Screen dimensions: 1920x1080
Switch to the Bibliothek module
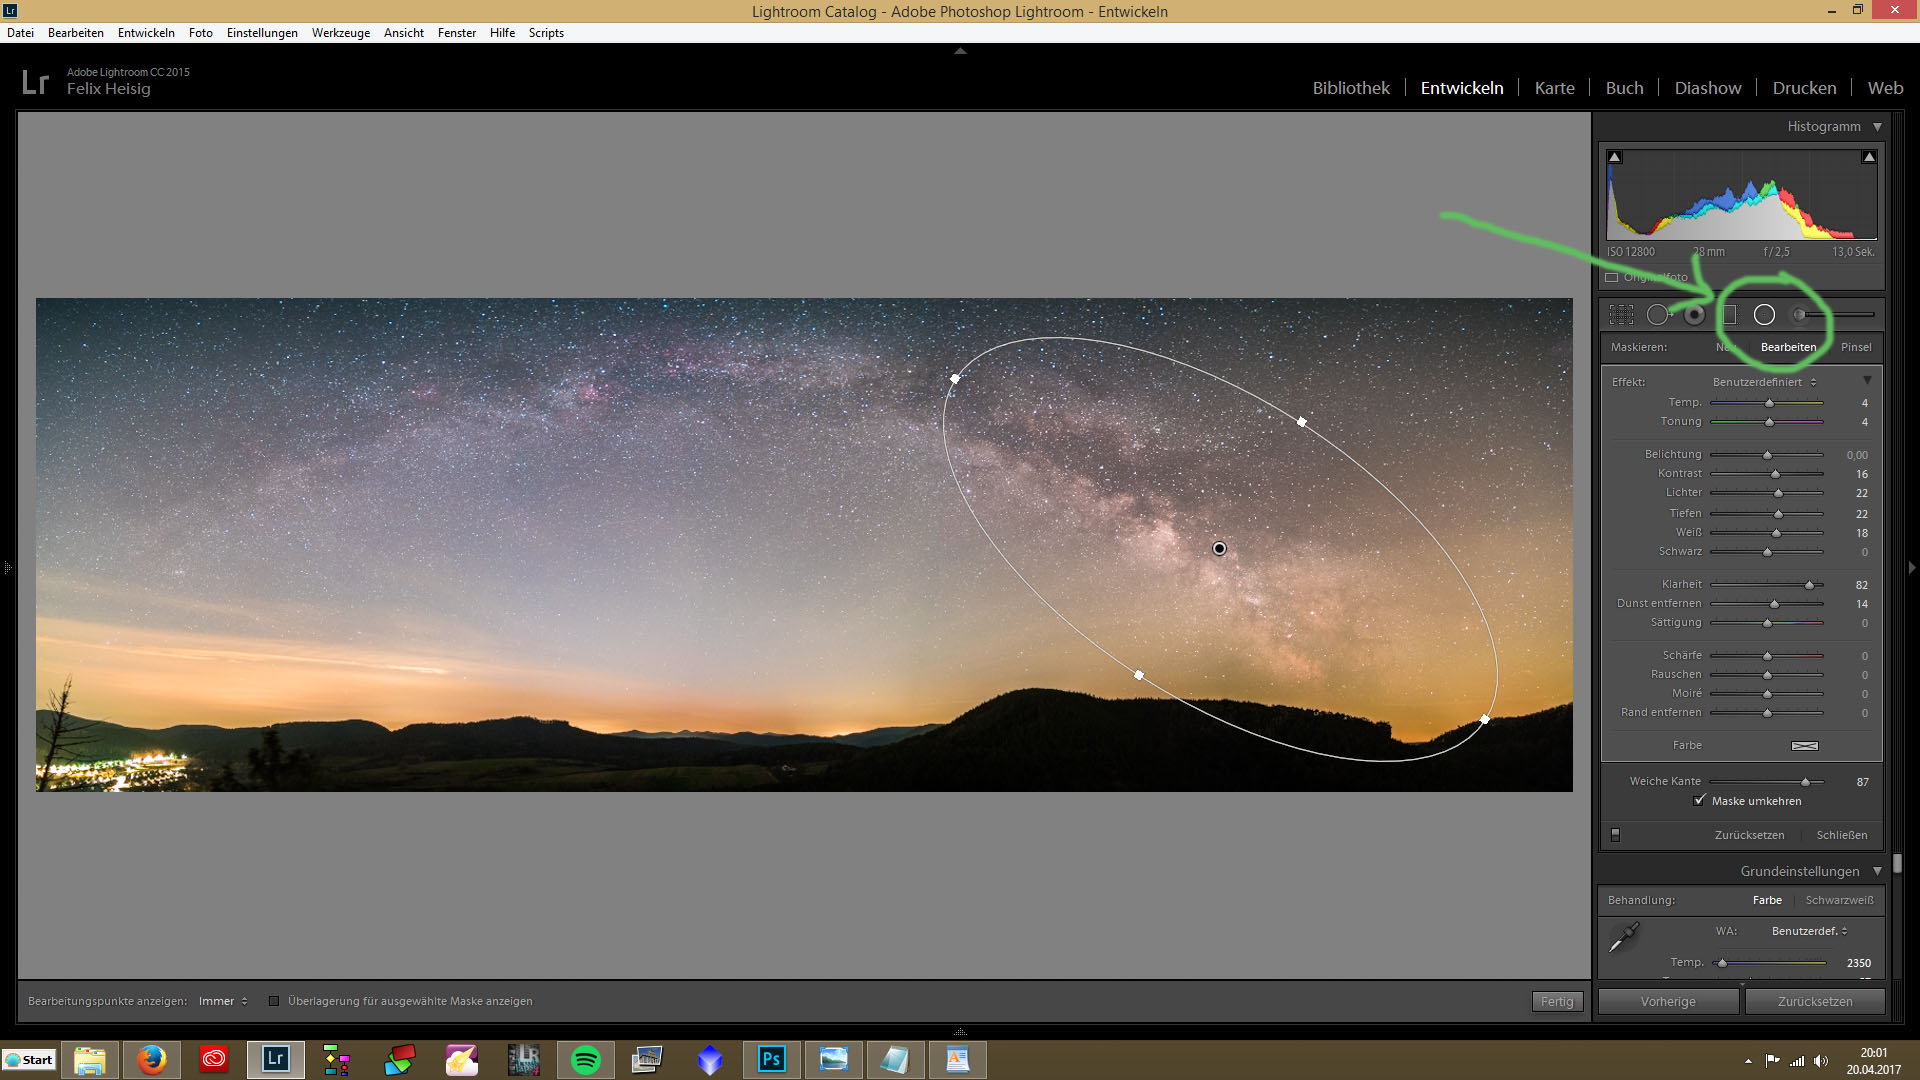(1351, 88)
